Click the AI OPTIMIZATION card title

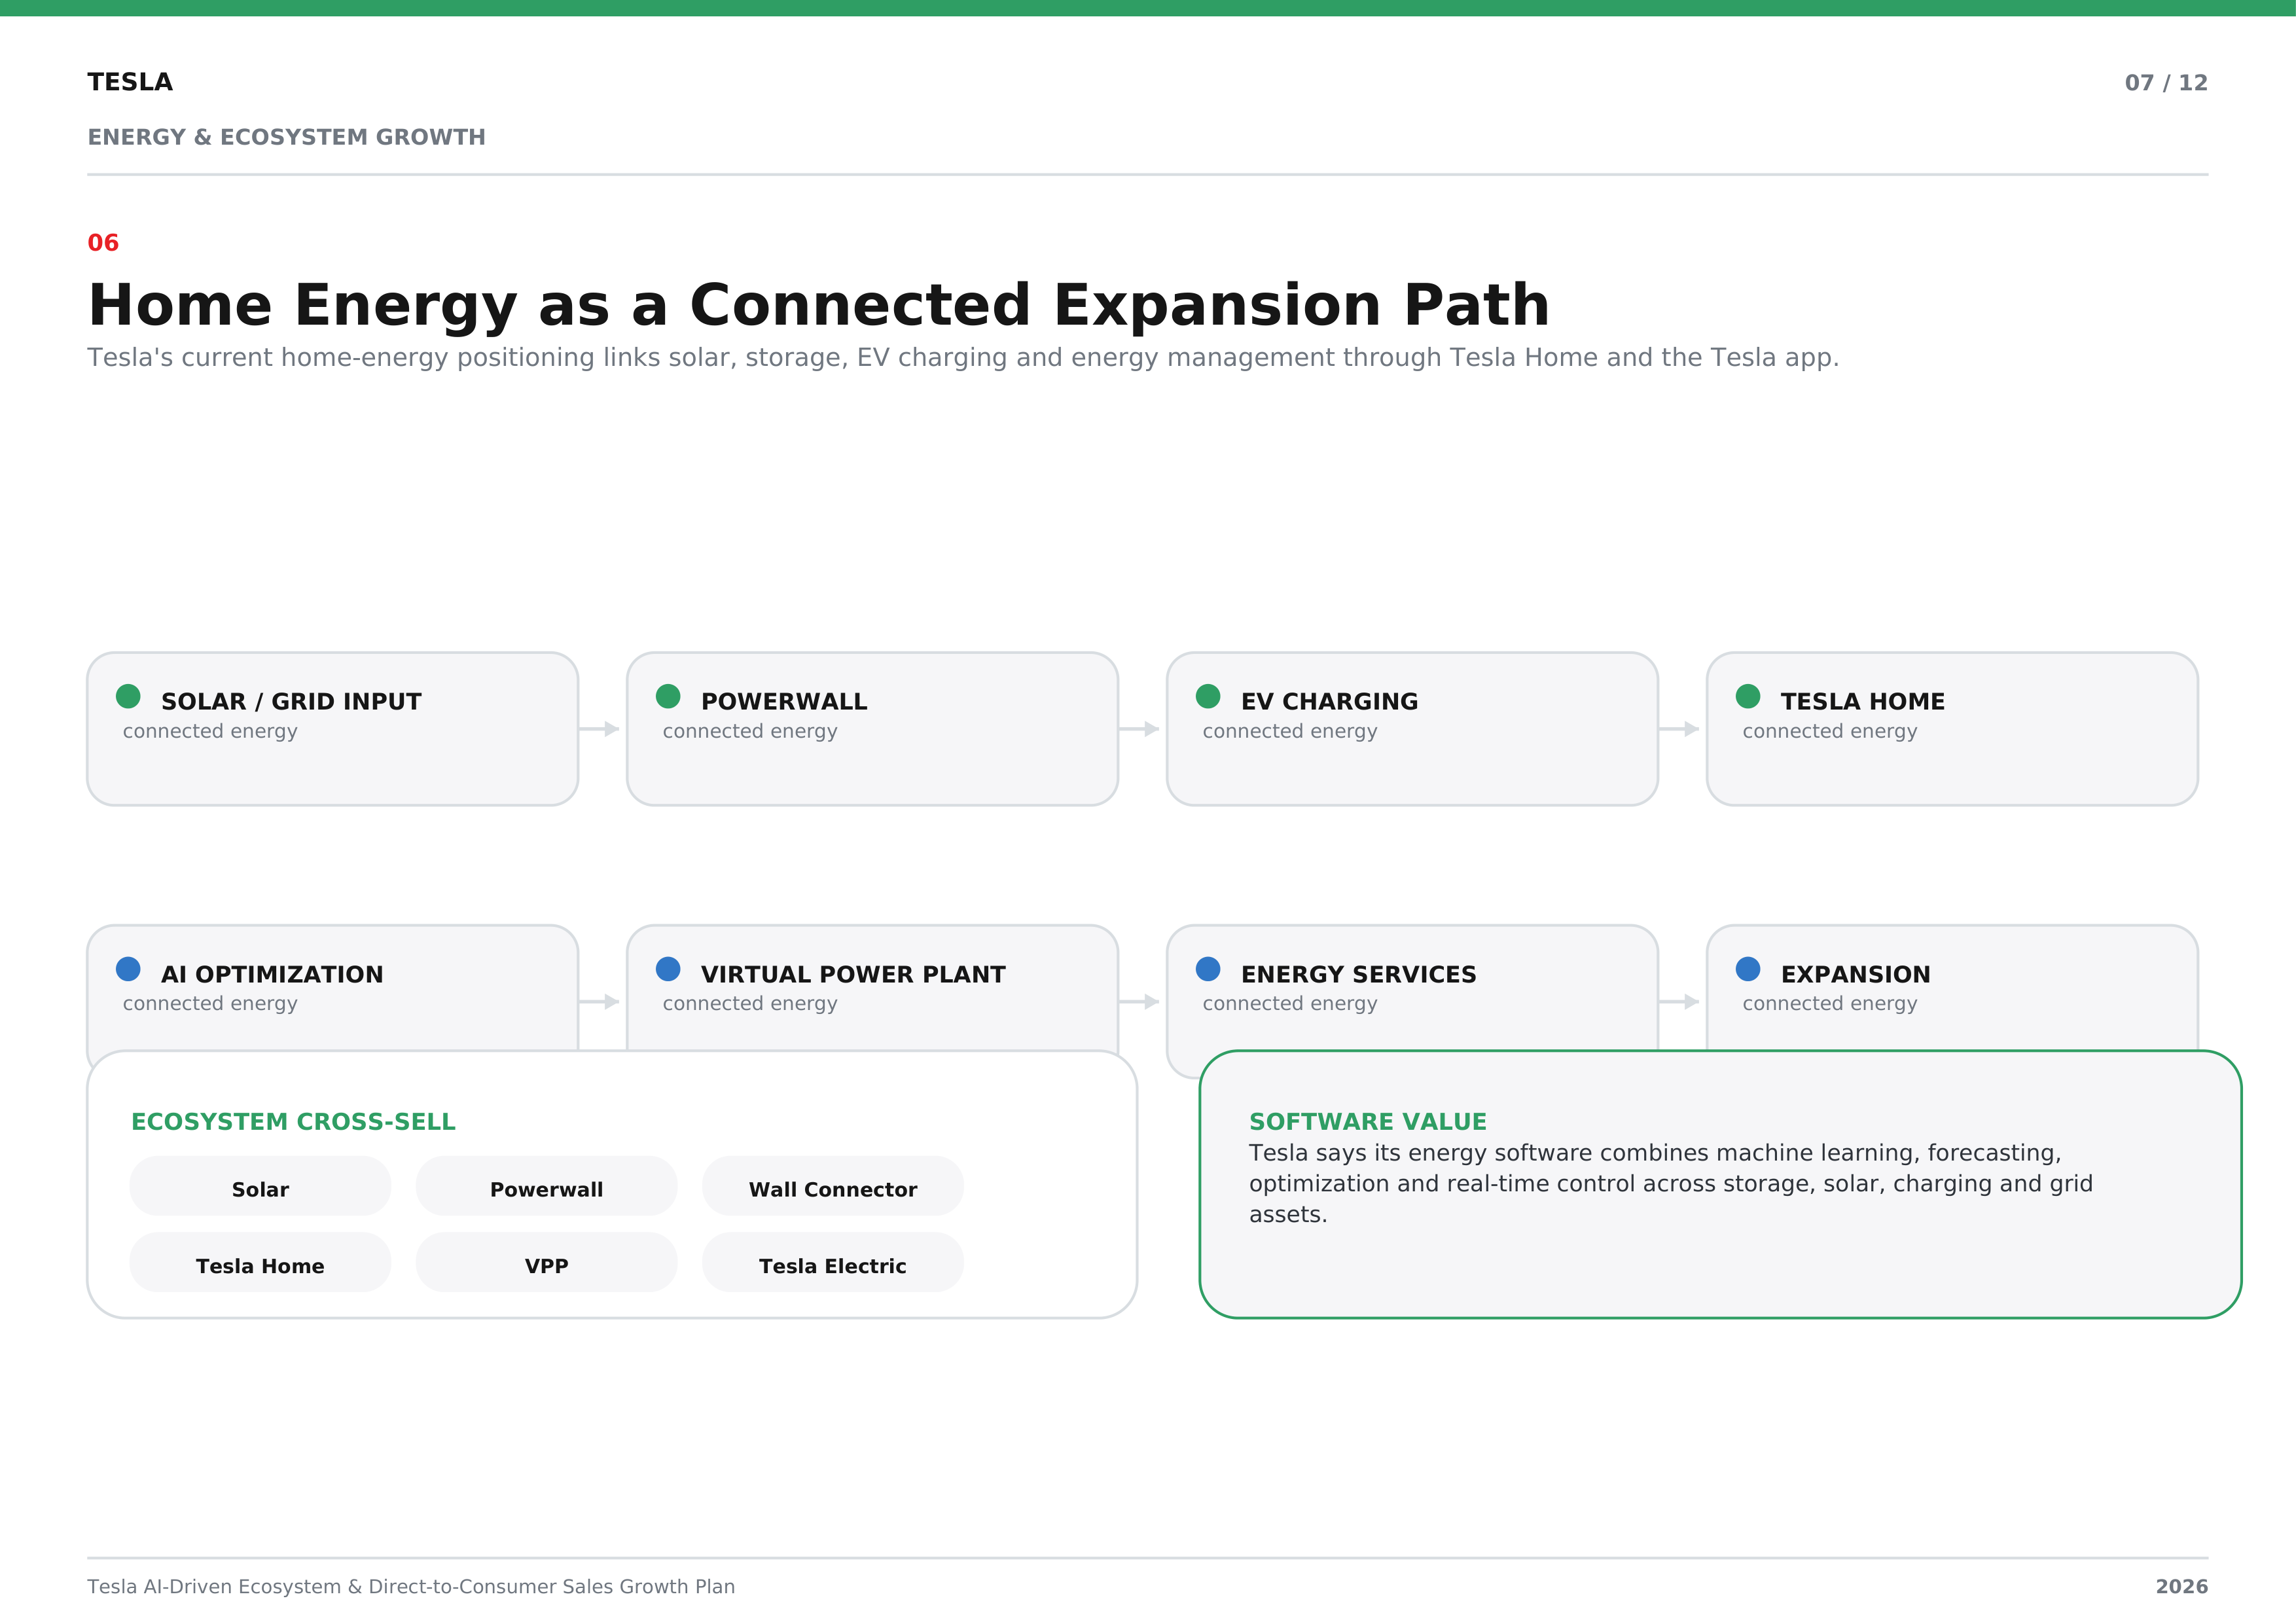pyautogui.click(x=272, y=975)
